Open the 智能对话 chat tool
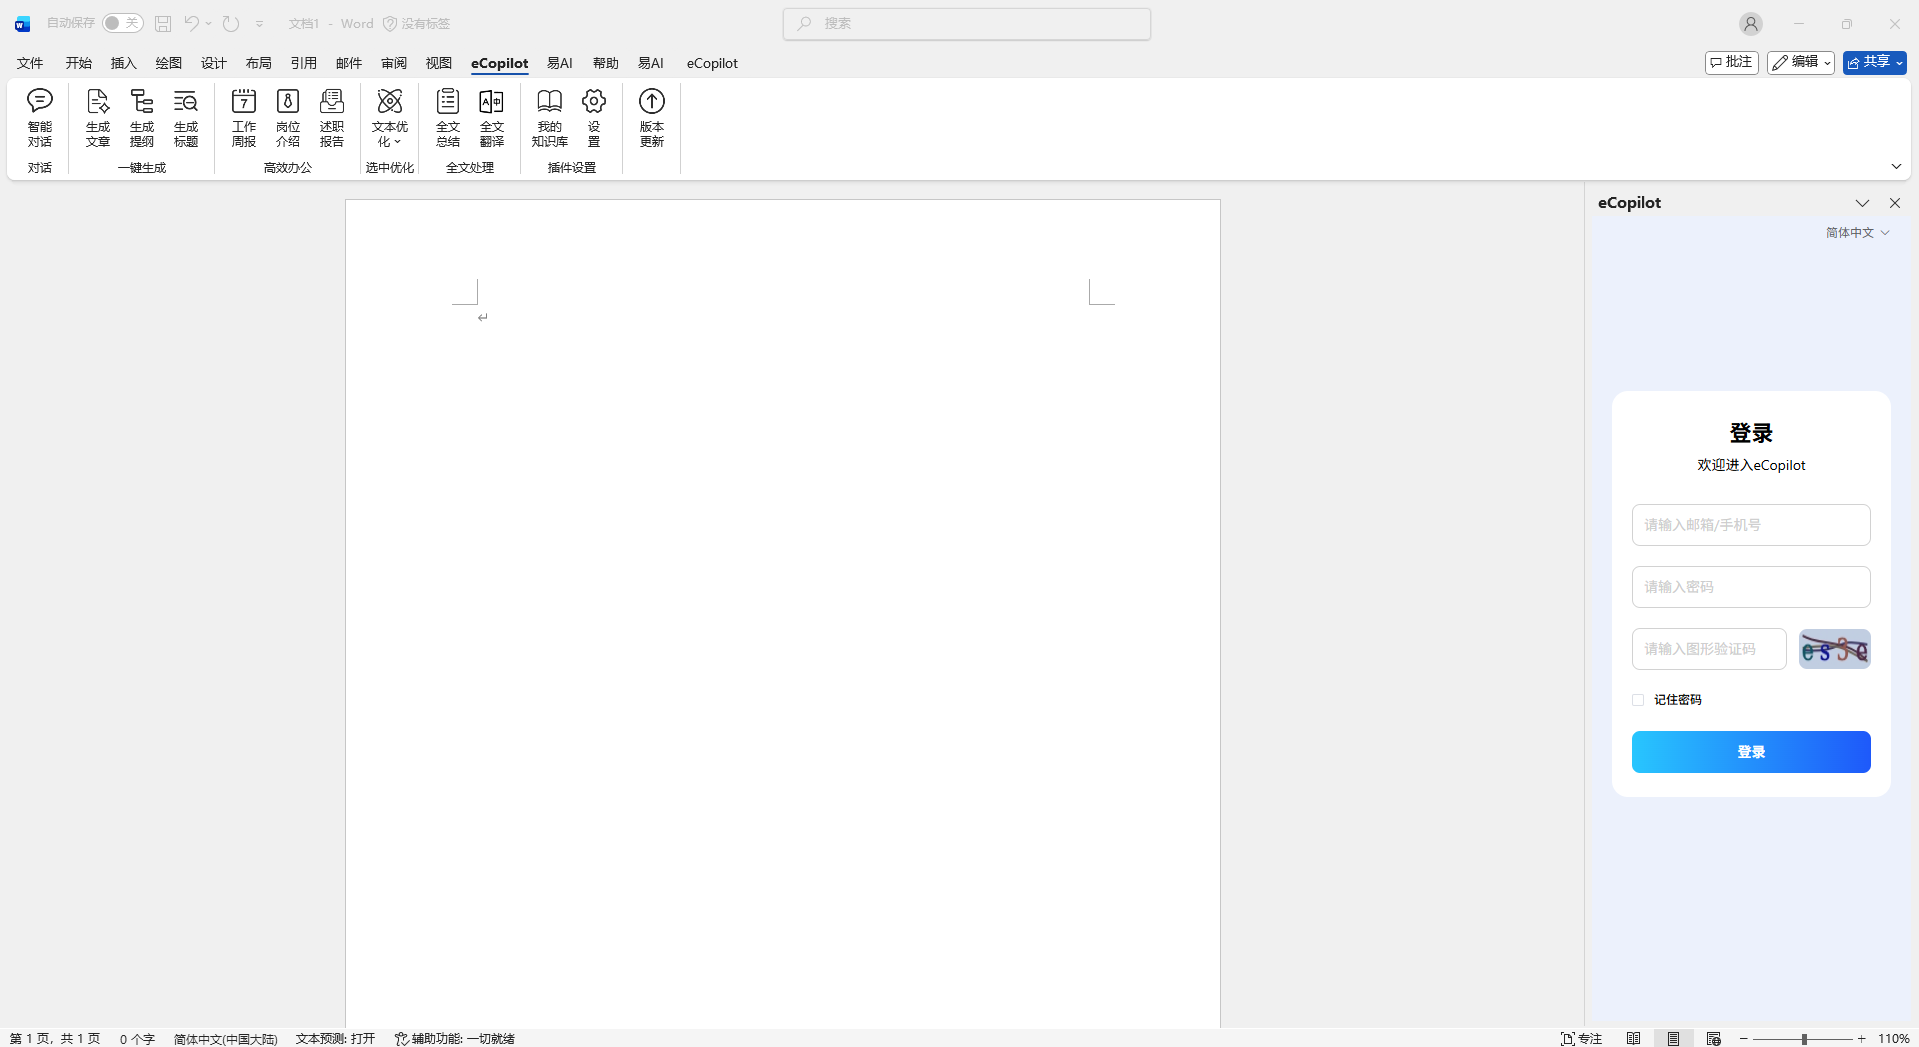 coord(40,117)
